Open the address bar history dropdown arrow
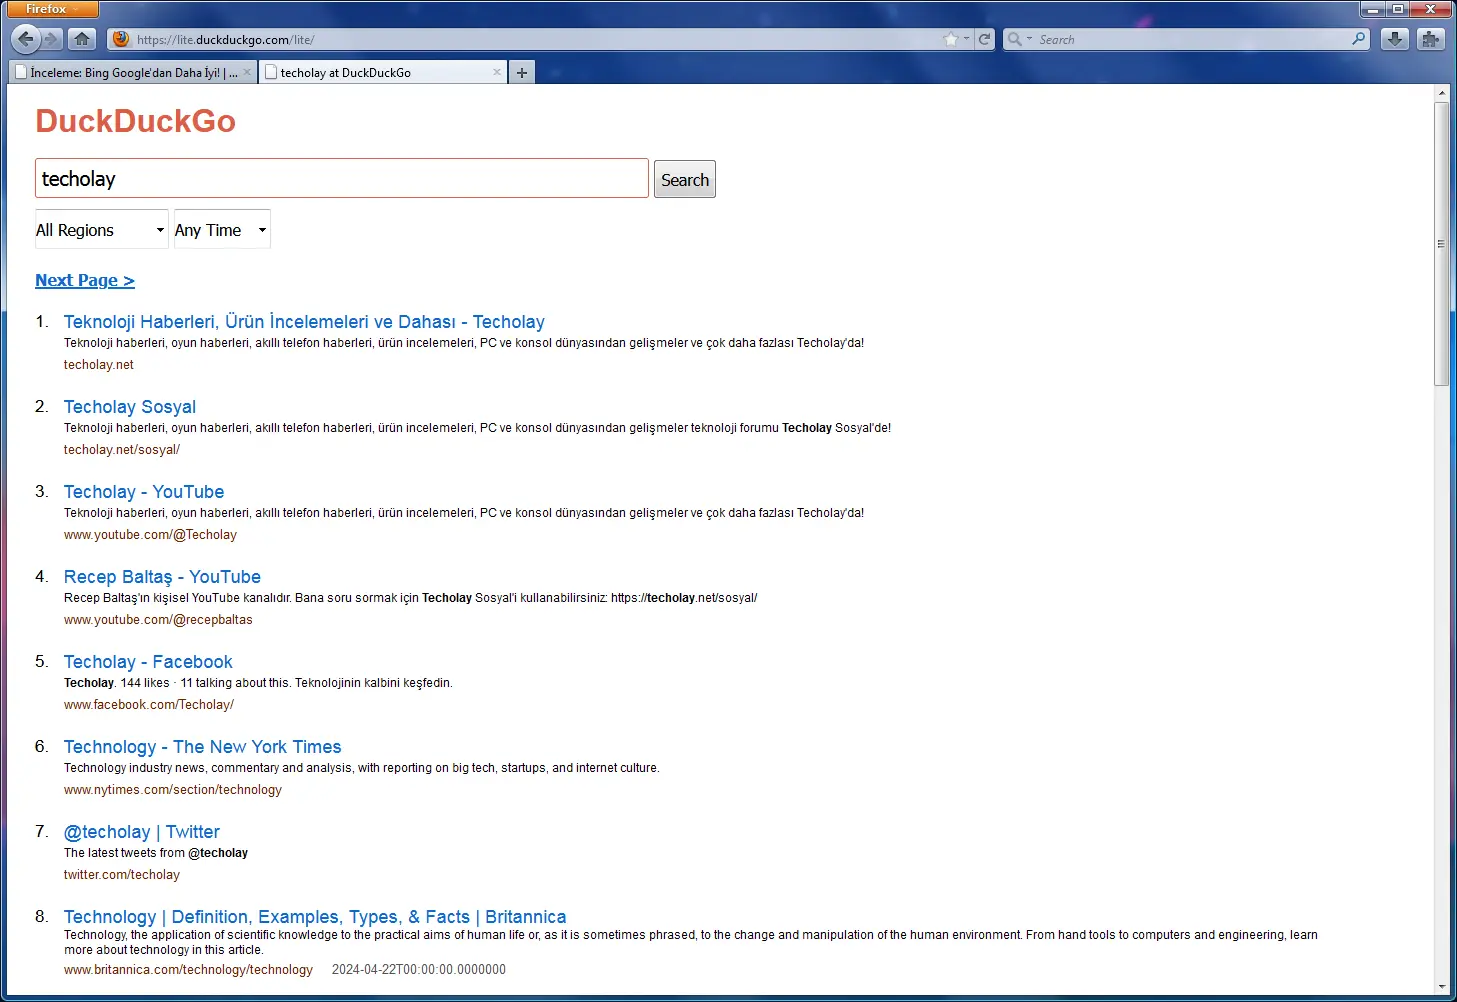This screenshot has width=1457, height=1002. click(x=966, y=39)
